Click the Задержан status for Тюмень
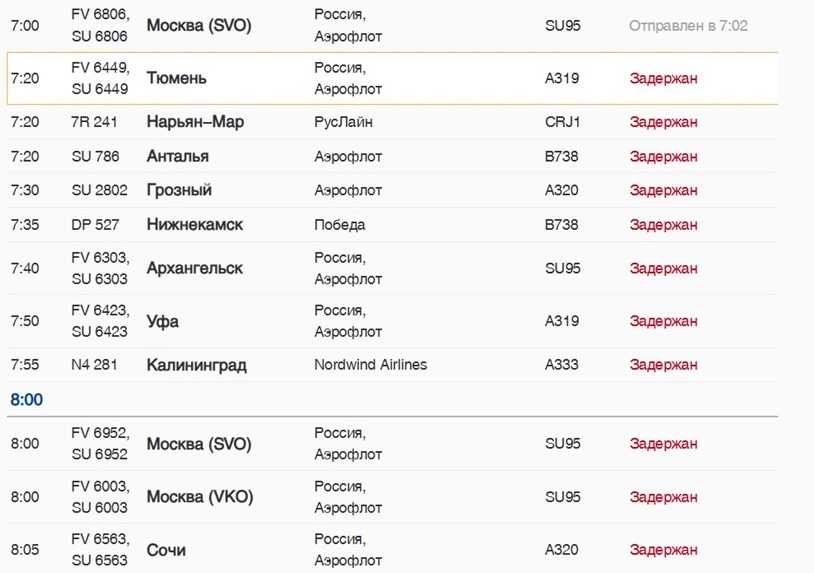Viewport: 814px width, 573px height. pyautogui.click(x=663, y=79)
